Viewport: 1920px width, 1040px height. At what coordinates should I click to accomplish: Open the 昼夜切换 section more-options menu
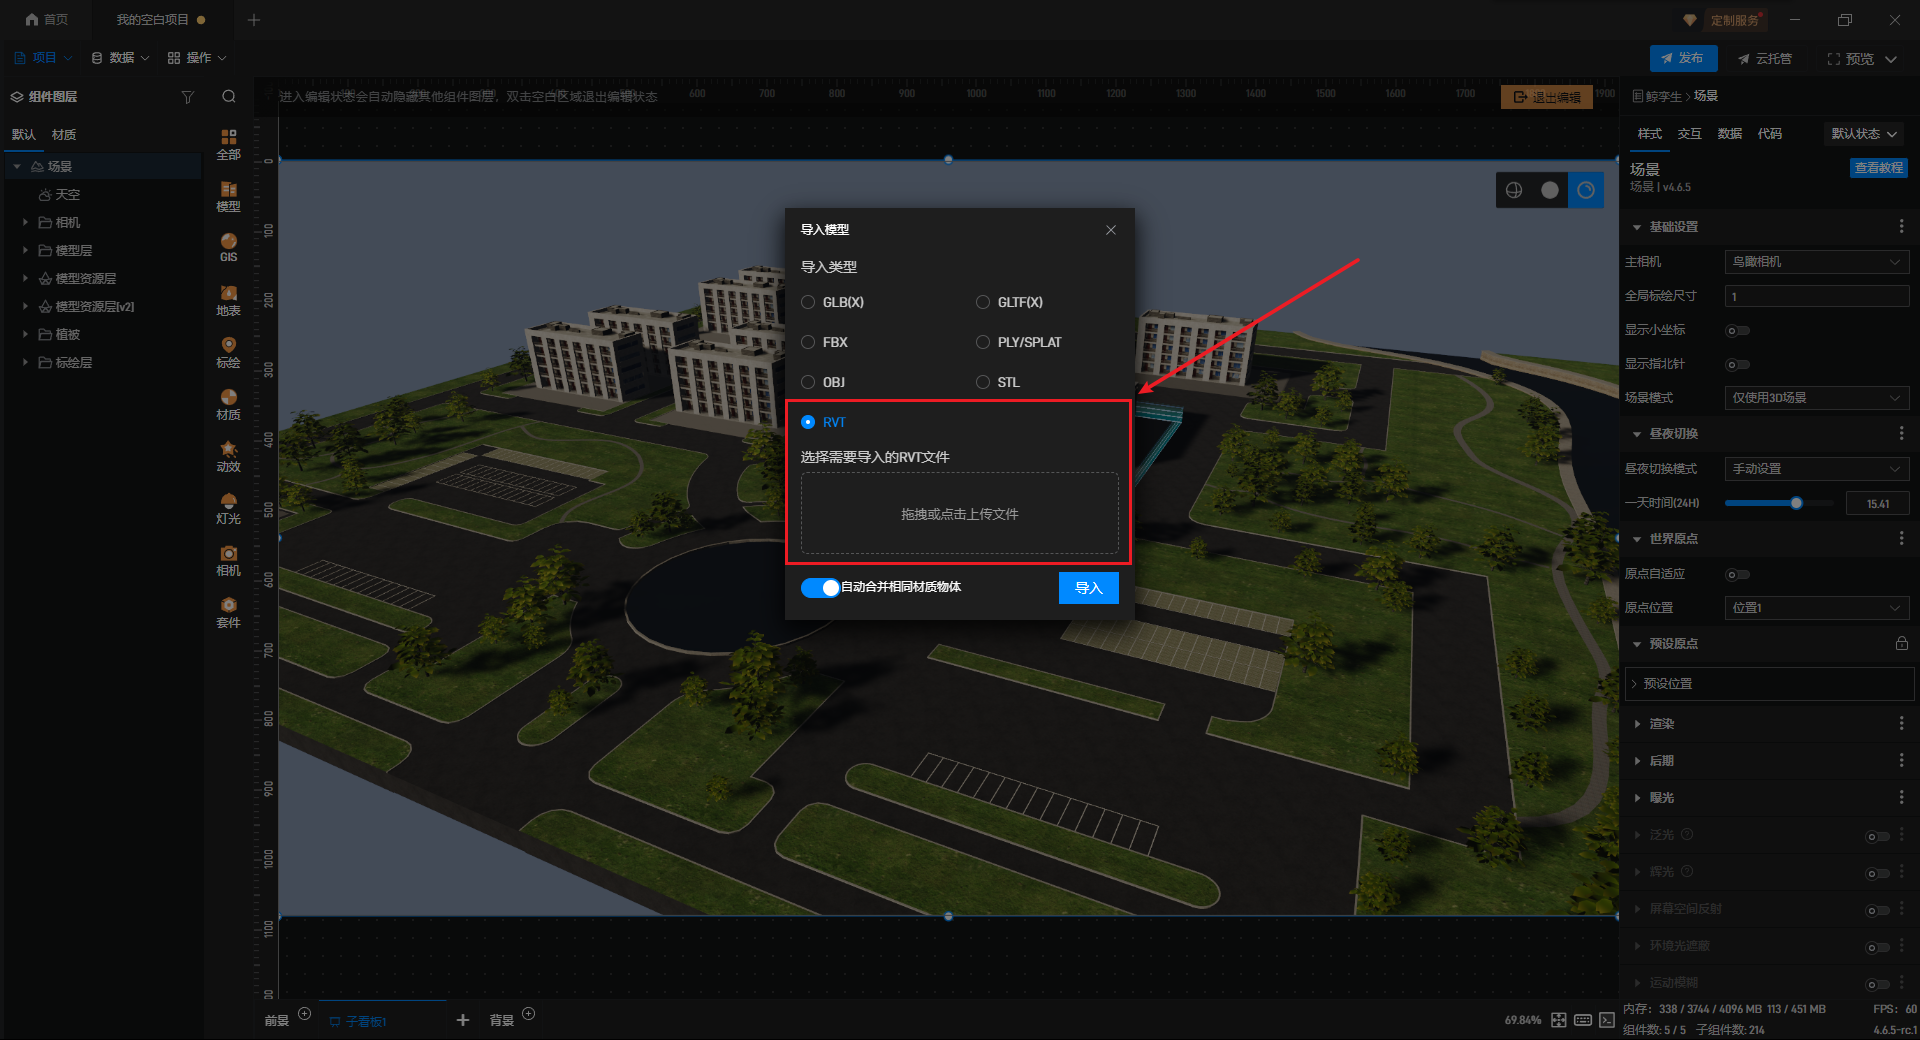(x=1901, y=433)
